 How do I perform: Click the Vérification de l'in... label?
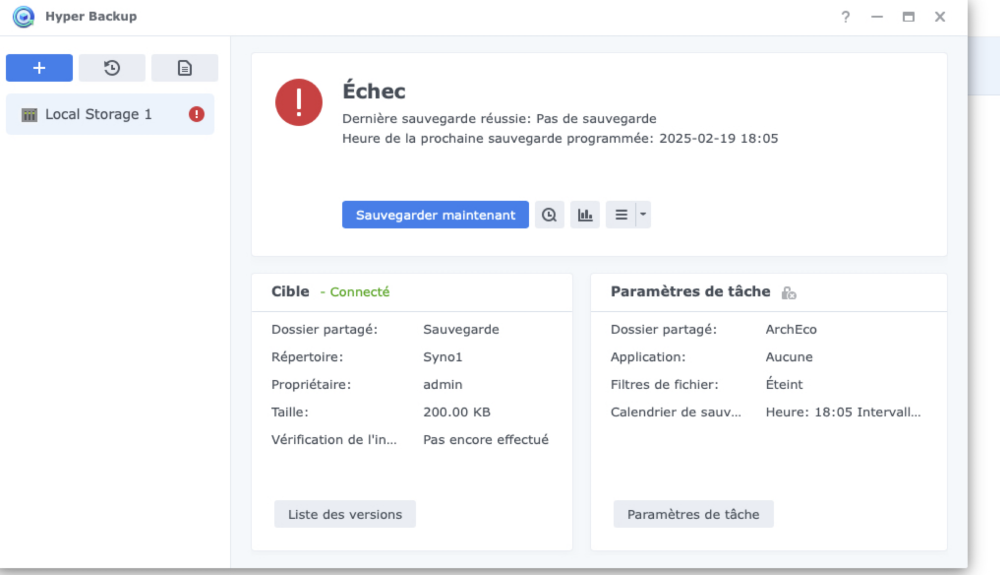(334, 439)
